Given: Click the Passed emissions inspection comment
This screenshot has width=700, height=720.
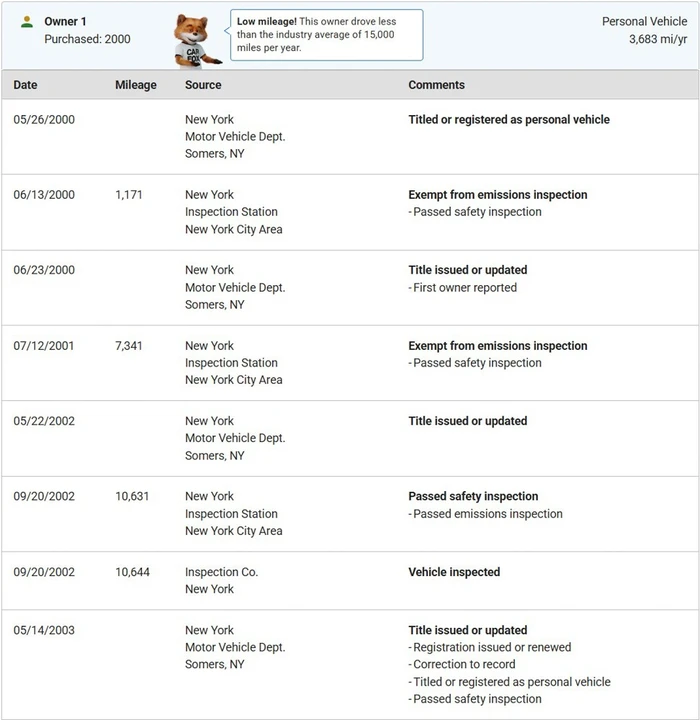Looking at the screenshot, I should click(x=485, y=514).
